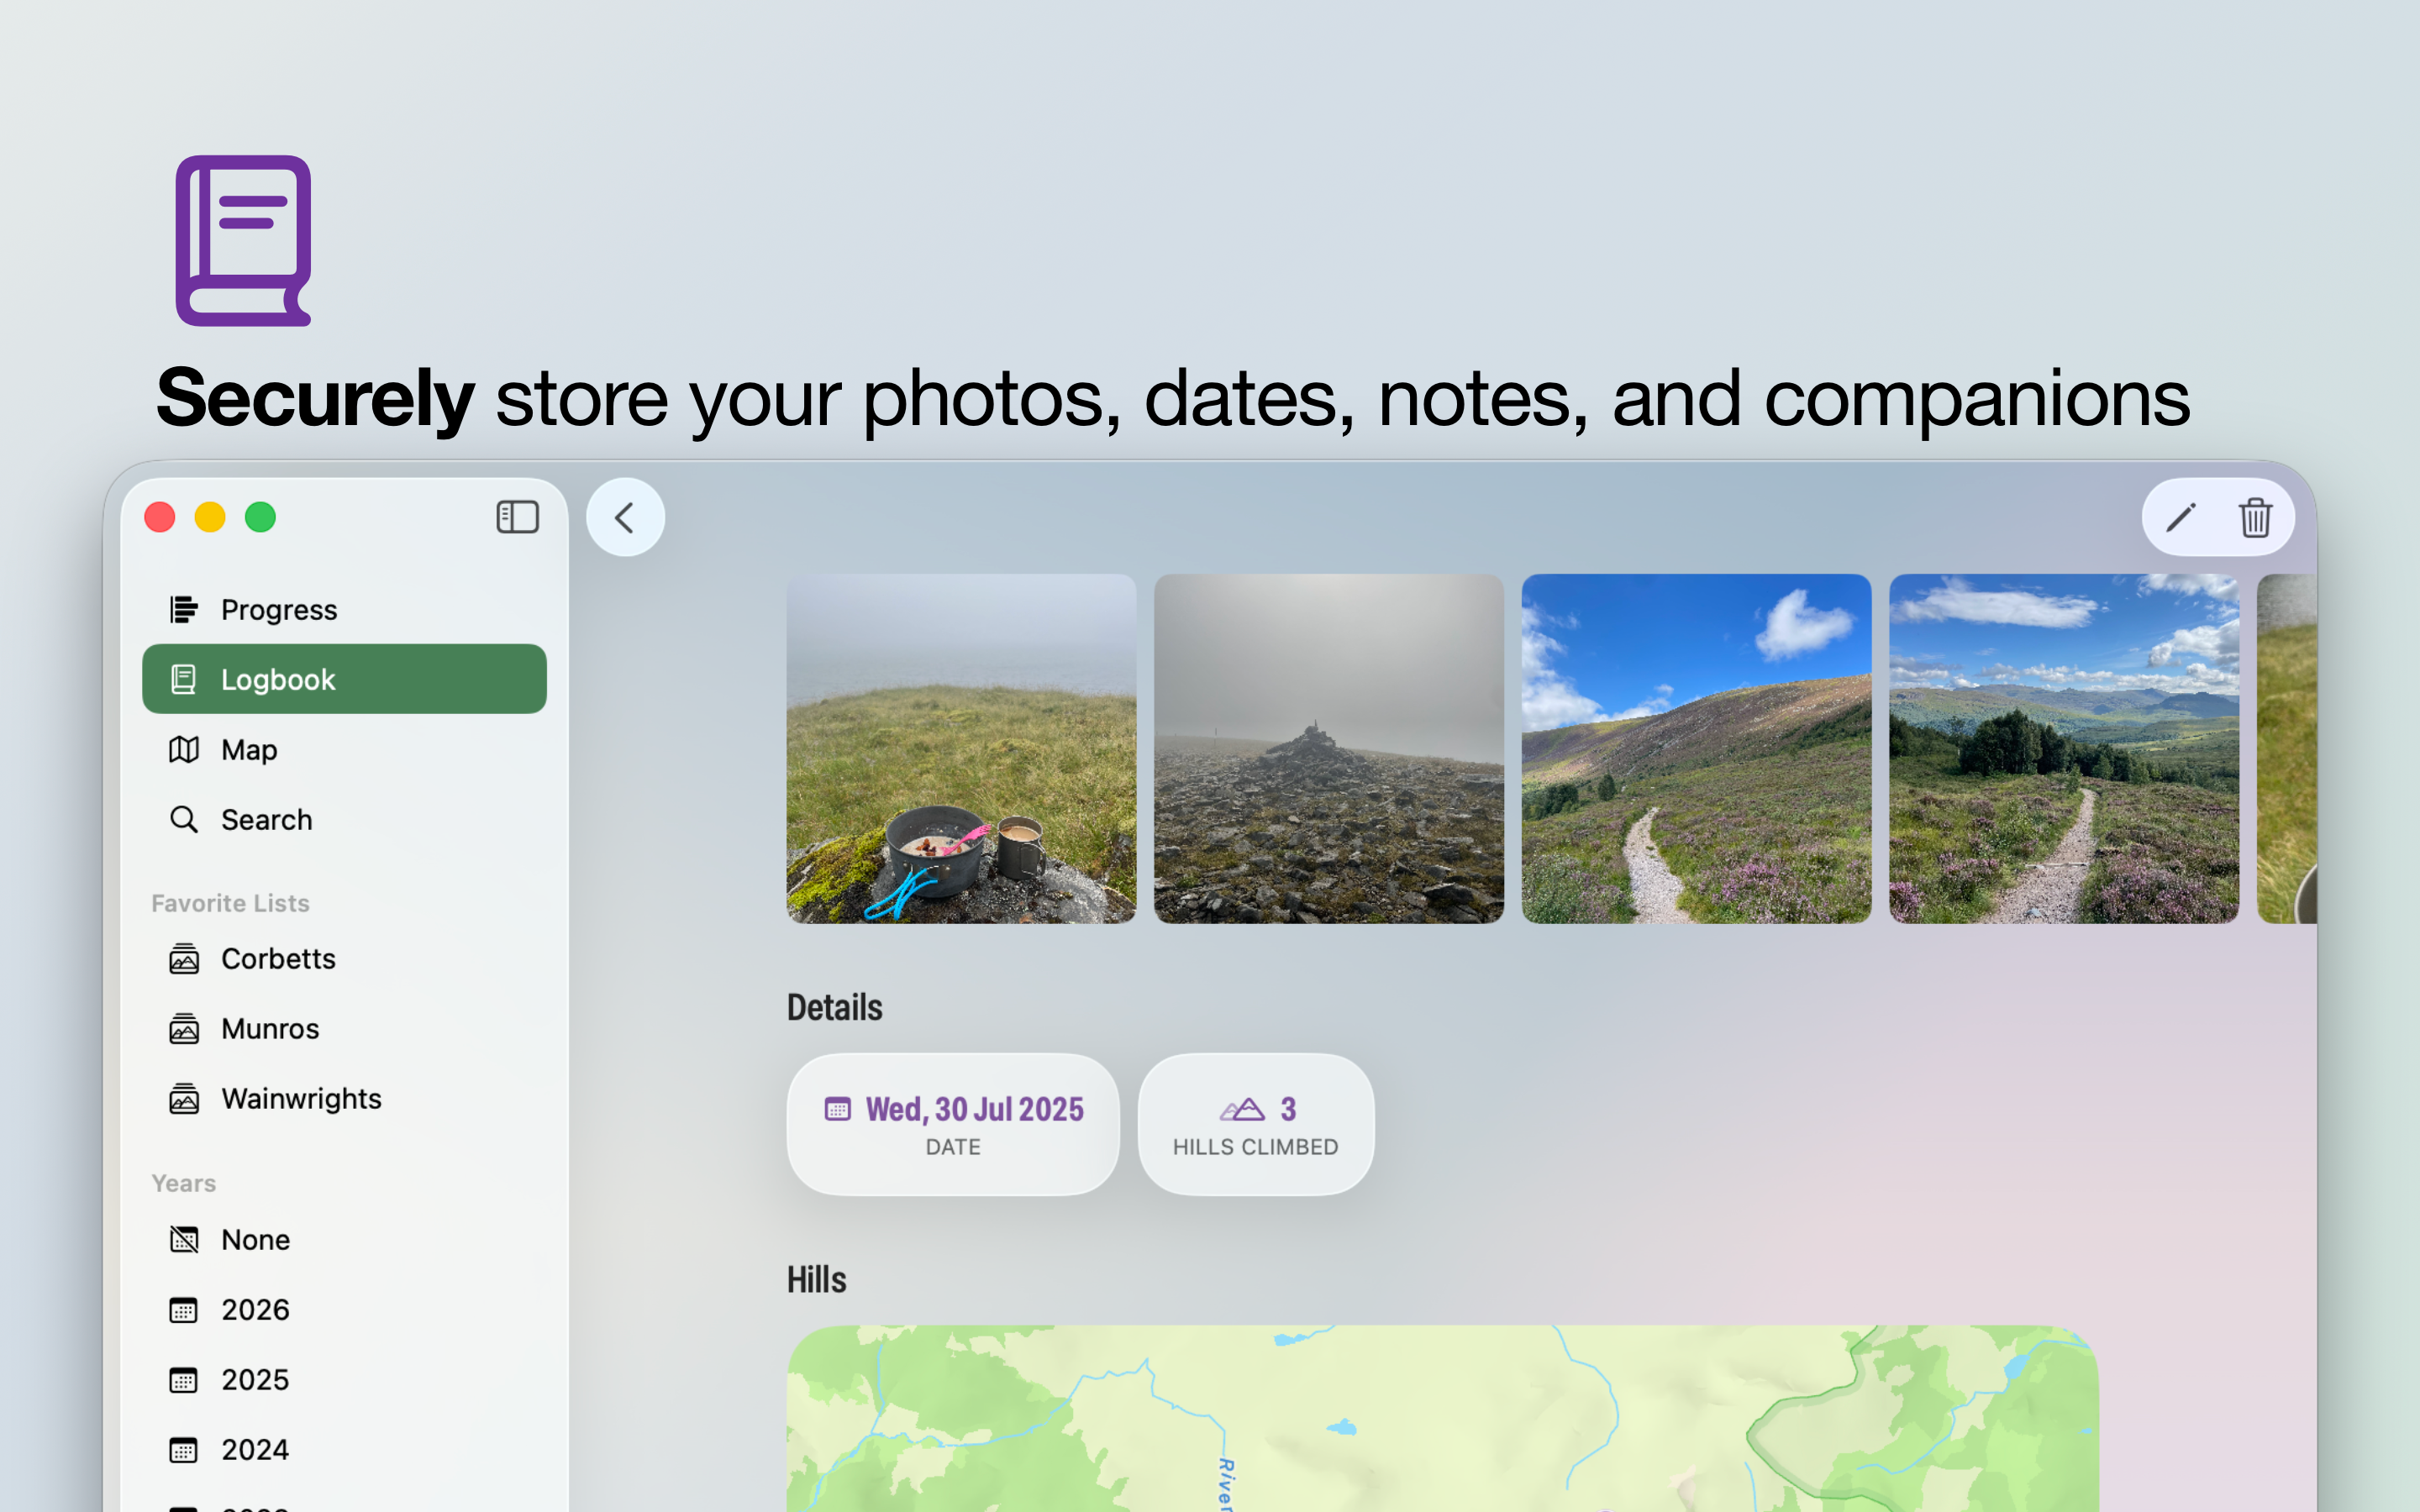Click the Wainwrights list icon

click(x=184, y=1098)
